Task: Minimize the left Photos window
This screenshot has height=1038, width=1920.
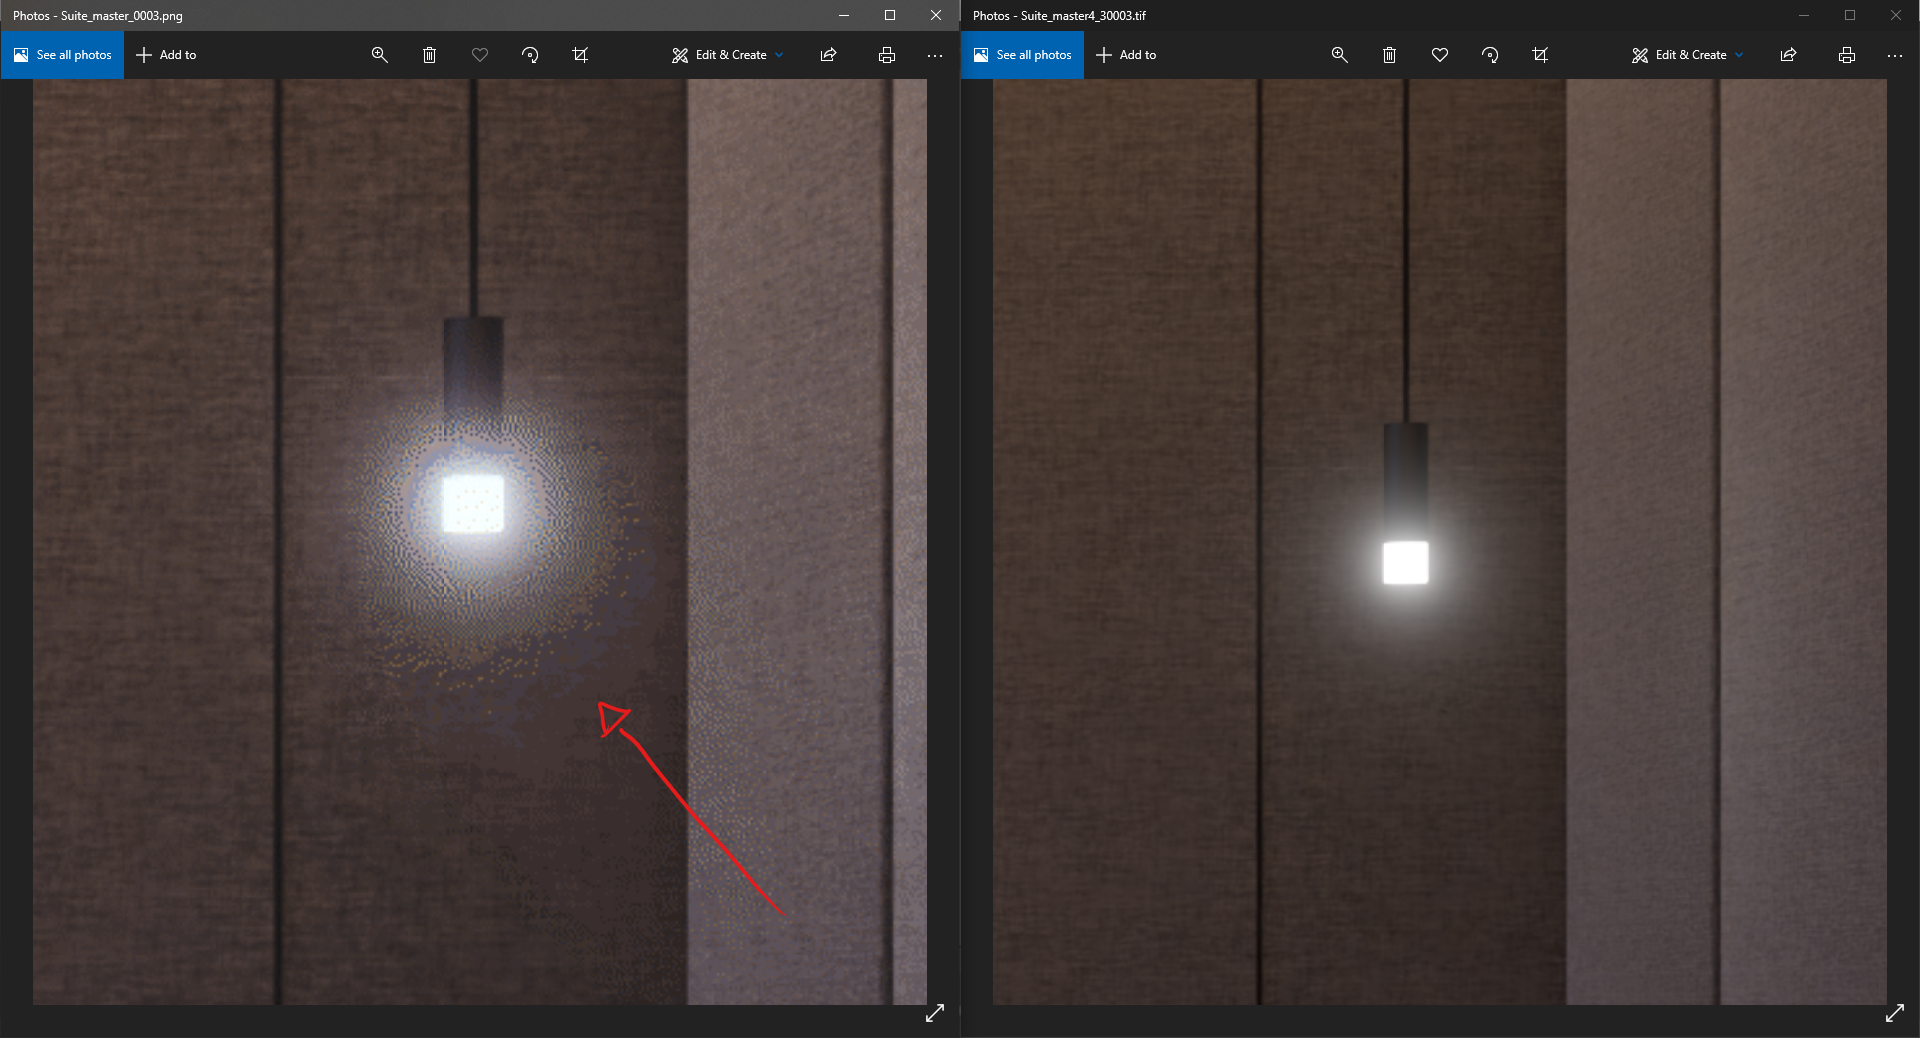Action: pyautogui.click(x=844, y=15)
